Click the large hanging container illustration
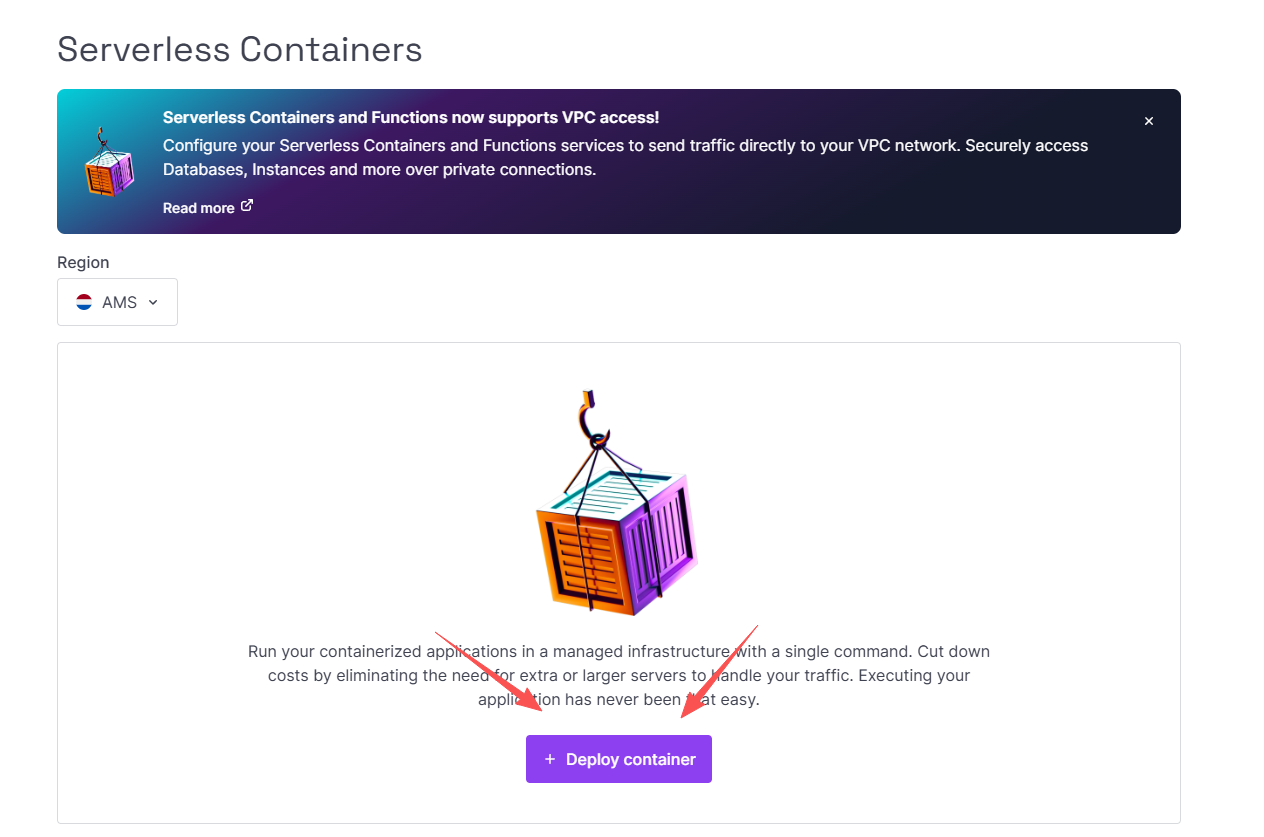1264x837 pixels. pyautogui.click(x=616, y=530)
